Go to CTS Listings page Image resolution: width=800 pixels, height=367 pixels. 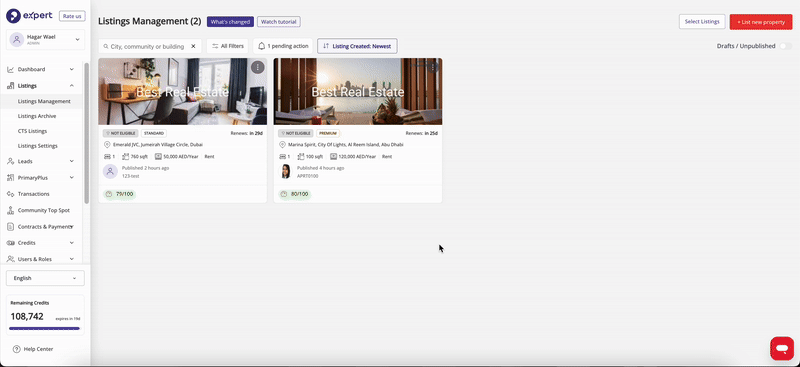[x=32, y=131]
